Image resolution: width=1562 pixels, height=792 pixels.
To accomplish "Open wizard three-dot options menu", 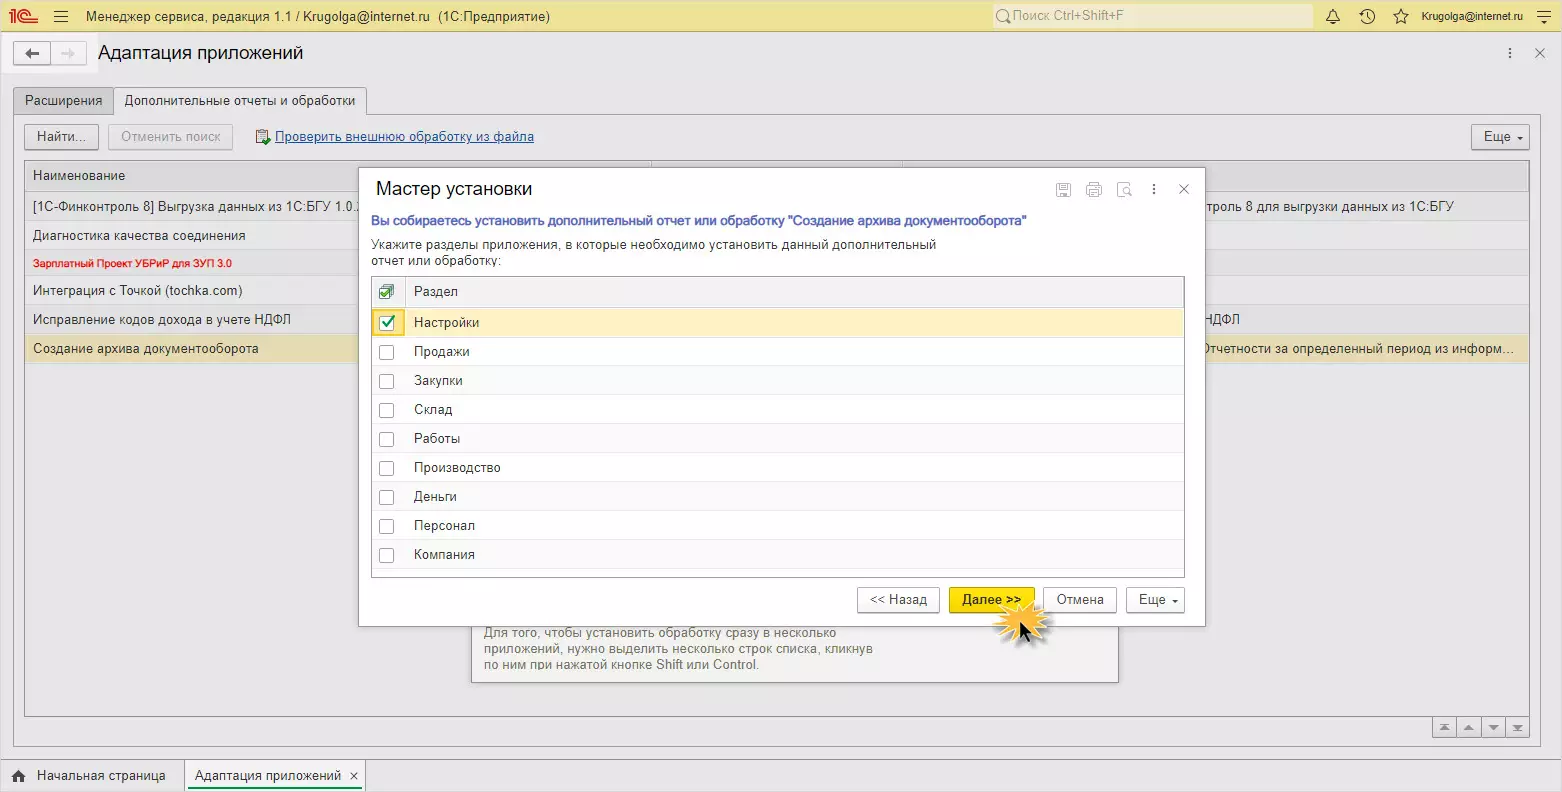I will point(1154,189).
